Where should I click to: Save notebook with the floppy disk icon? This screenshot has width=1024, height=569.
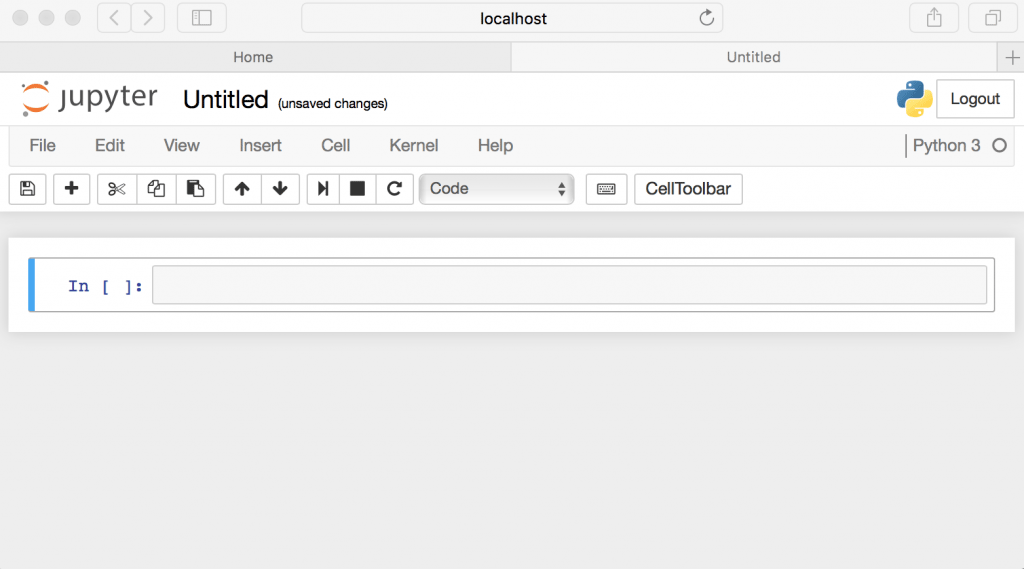point(28,189)
